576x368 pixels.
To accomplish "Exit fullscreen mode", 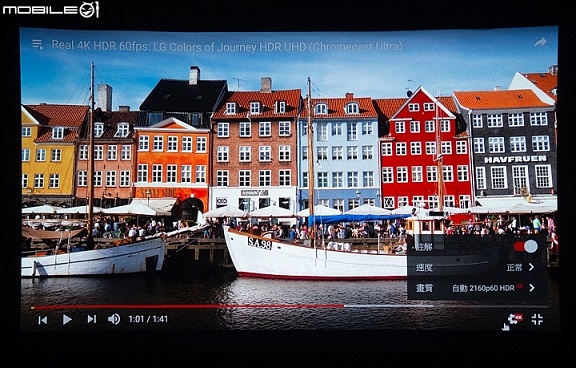I will 537,319.
